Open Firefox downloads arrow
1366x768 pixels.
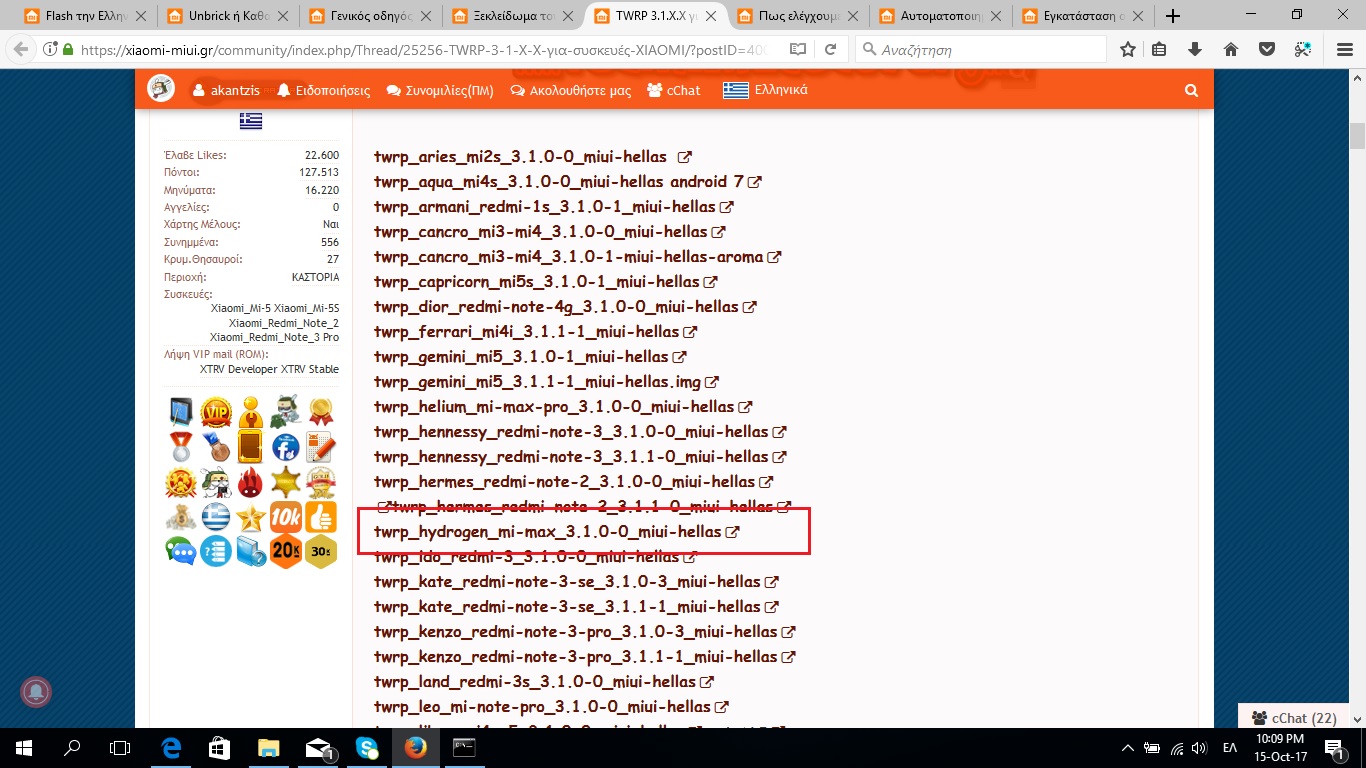pos(1195,49)
